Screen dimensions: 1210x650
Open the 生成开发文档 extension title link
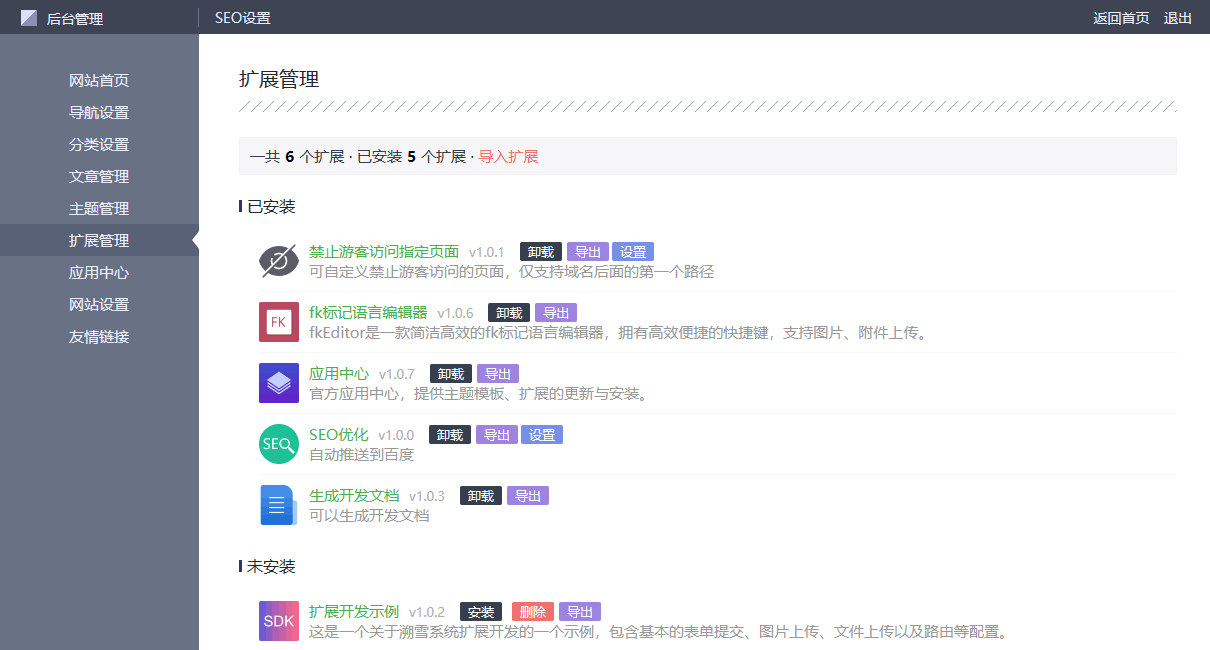click(354, 496)
